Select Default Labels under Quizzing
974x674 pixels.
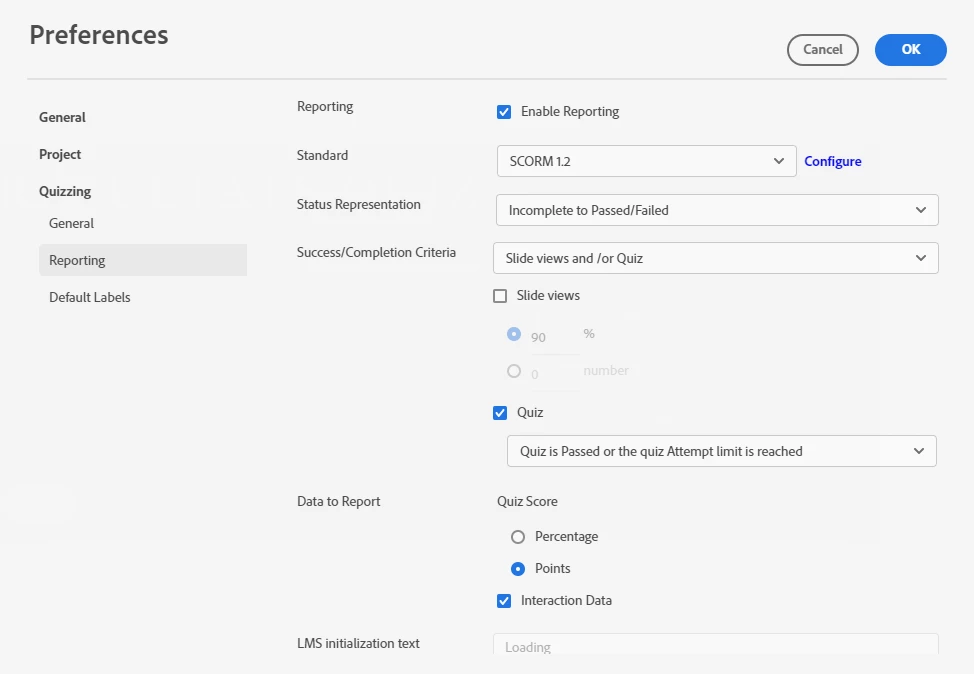[90, 297]
